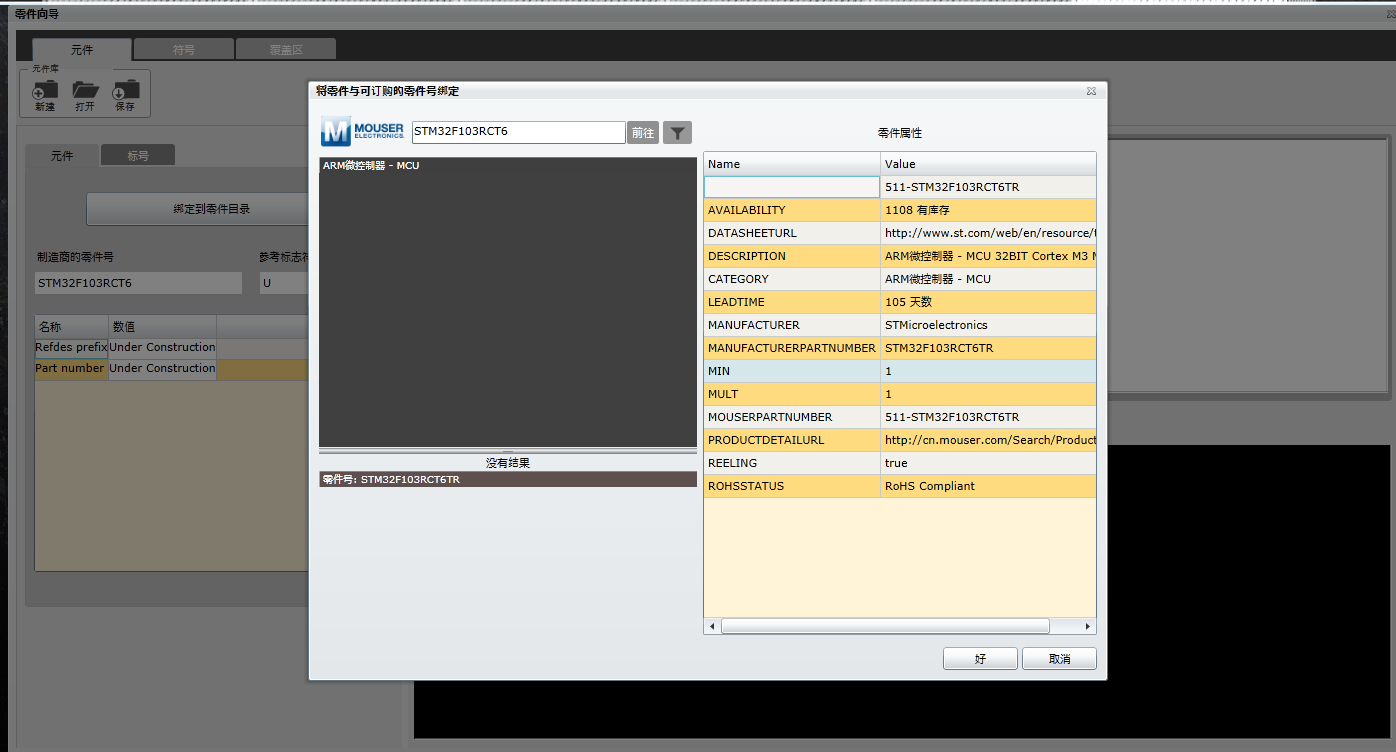1396x752 pixels.
Task: Select the Part number row in background table
Action: pos(172,369)
